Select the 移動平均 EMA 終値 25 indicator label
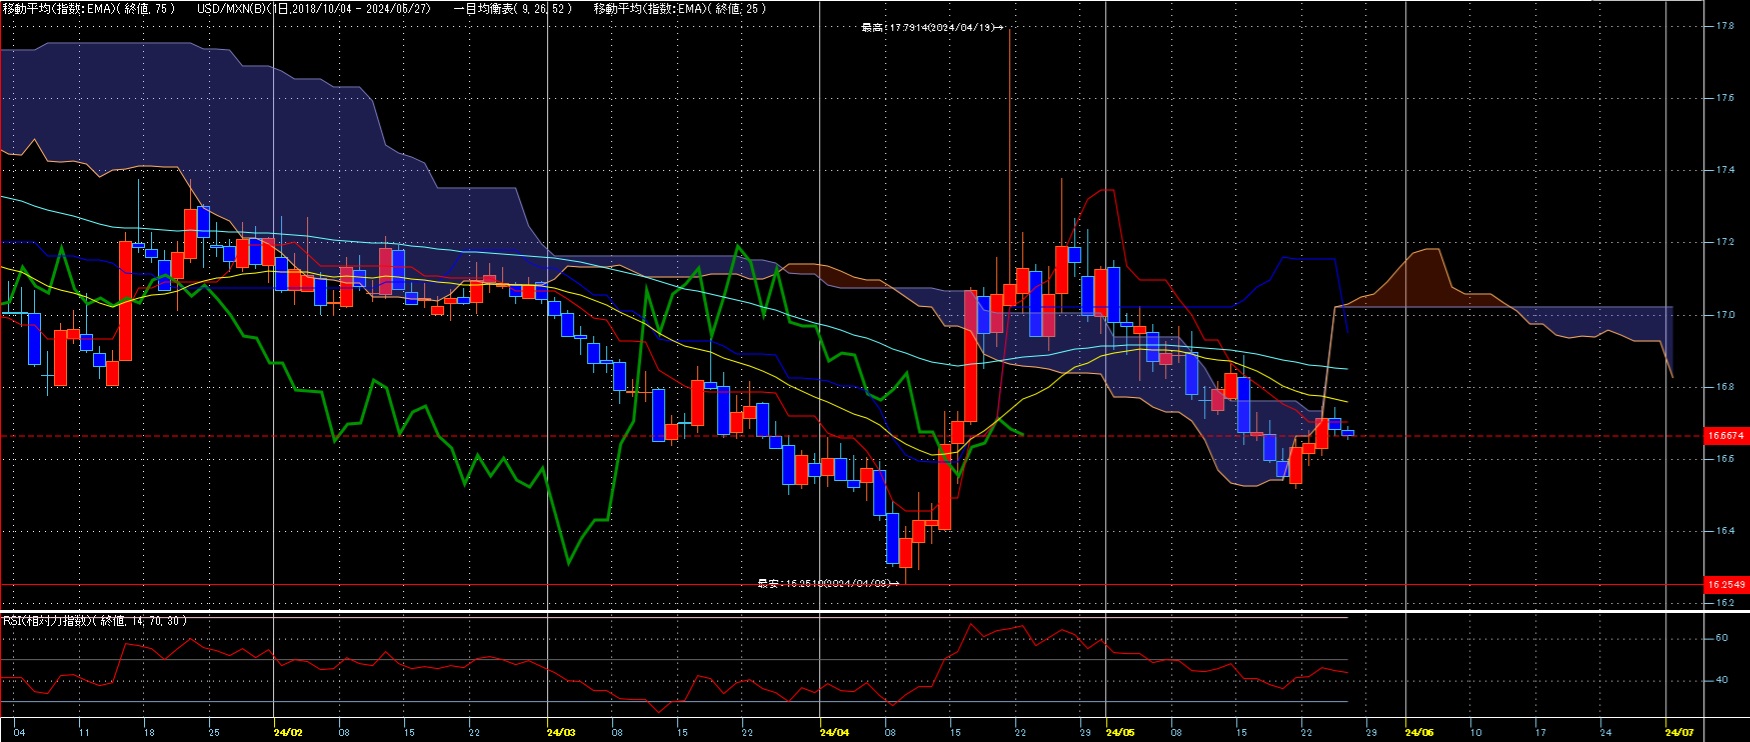Viewport: 1750px width, 742px height. [x=680, y=8]
